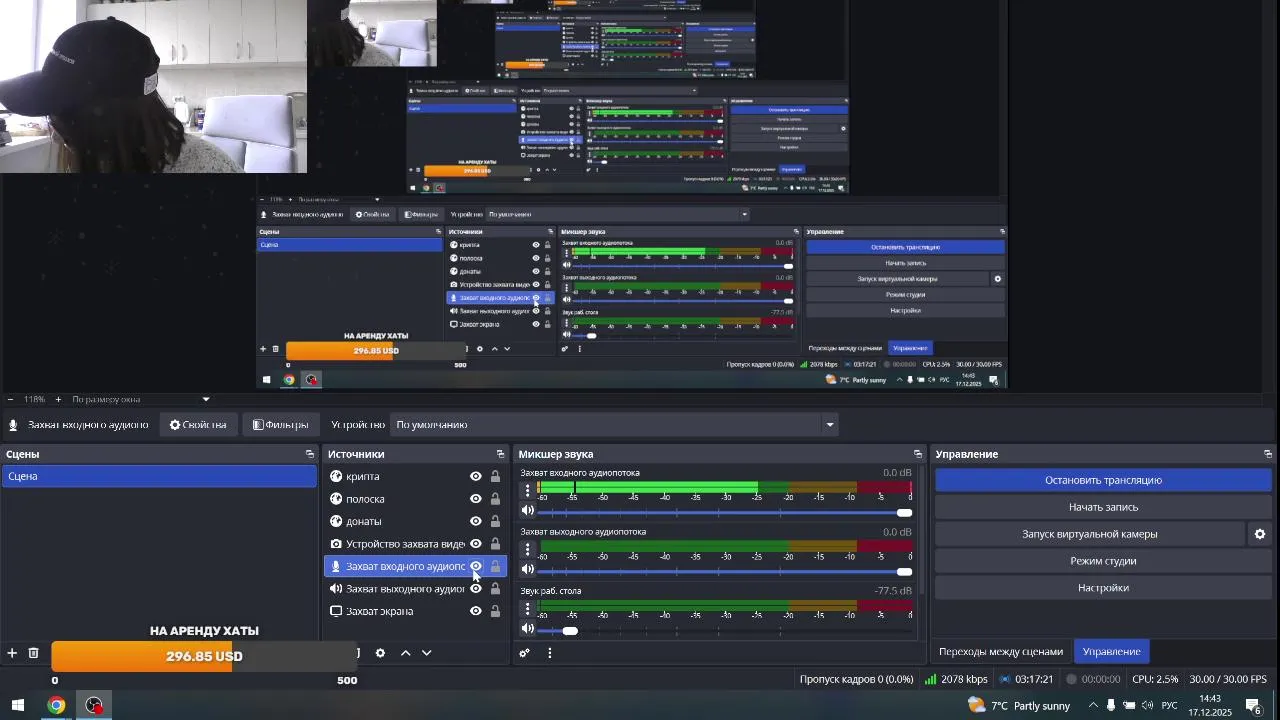The width and height of the screenshot is (1280, 720).
Task: Open weather widget 7°C Partly sunny
Action: [1020, 706]
